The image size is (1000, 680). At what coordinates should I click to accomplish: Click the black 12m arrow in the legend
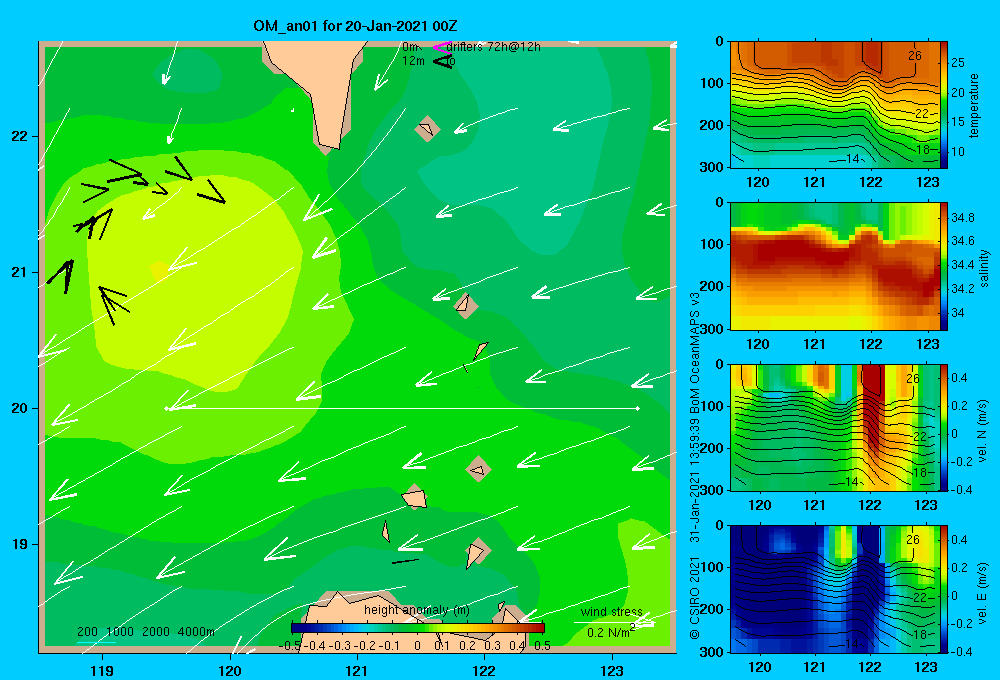443,61
